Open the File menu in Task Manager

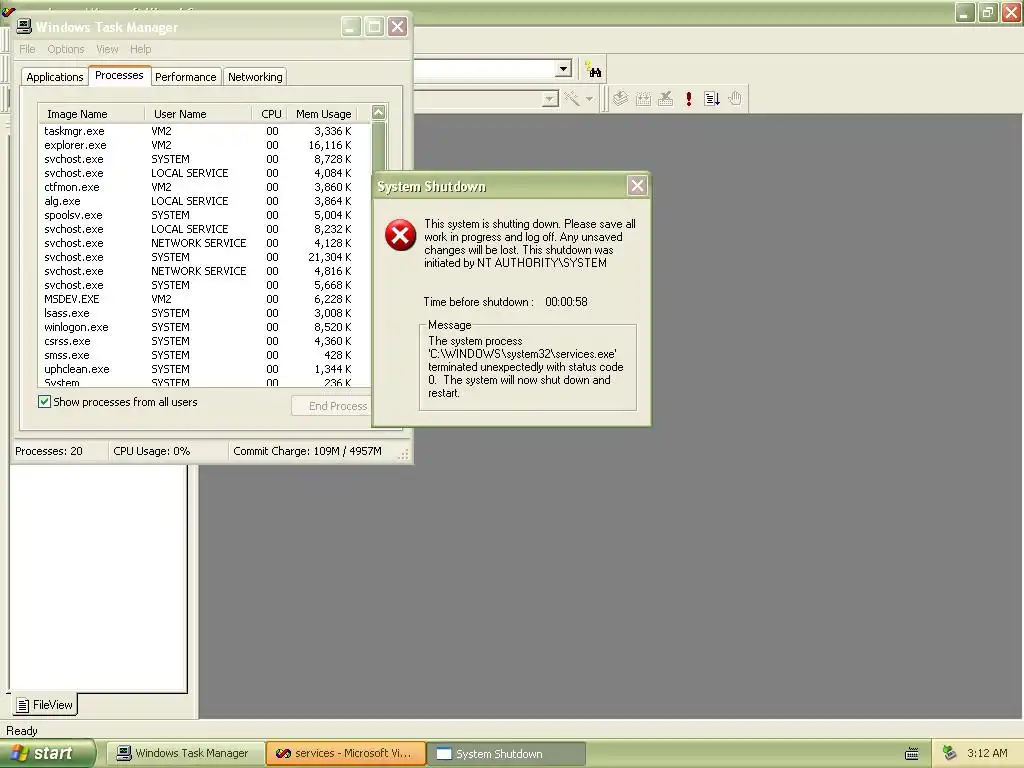27,49
